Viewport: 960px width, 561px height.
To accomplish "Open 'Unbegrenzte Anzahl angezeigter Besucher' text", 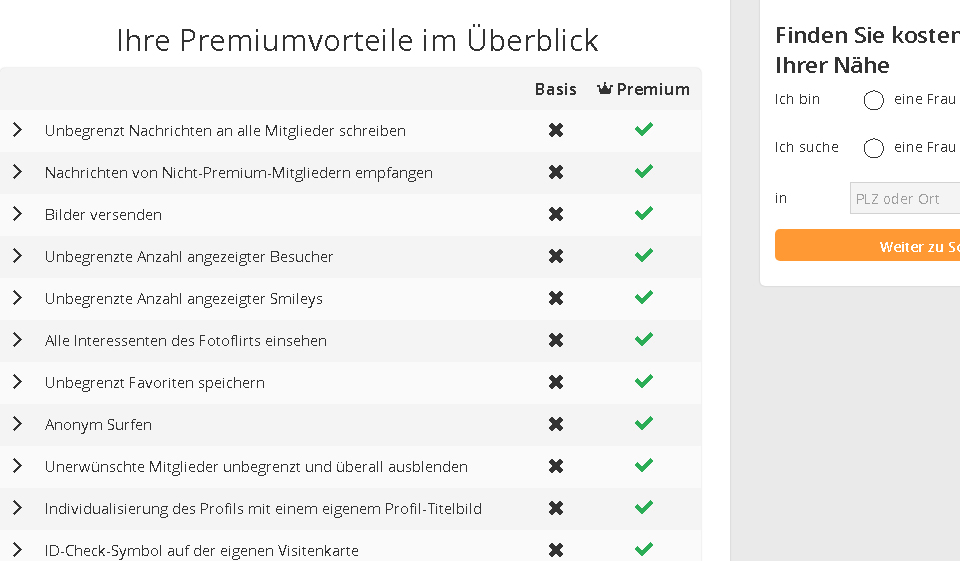I will (189, 256).
